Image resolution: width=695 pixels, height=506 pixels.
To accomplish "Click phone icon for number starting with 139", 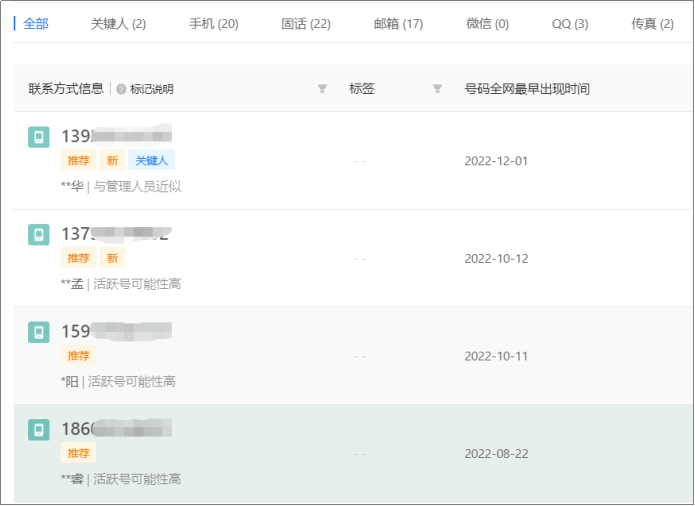I will coord(38,137).
